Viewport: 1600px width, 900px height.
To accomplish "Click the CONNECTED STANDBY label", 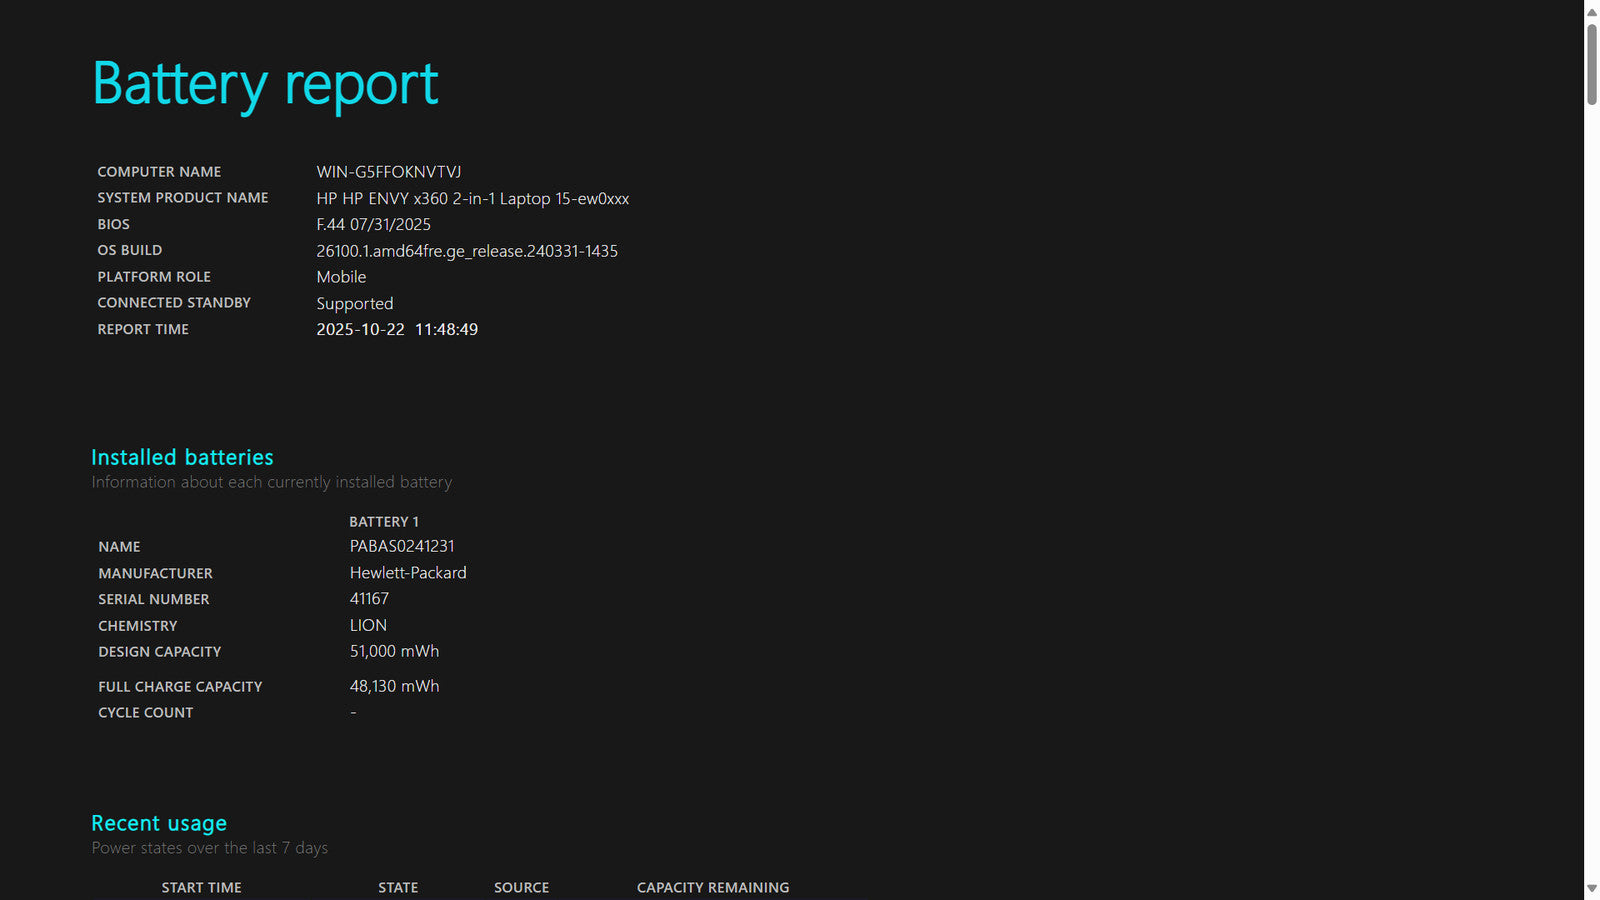I will (174, 303).
